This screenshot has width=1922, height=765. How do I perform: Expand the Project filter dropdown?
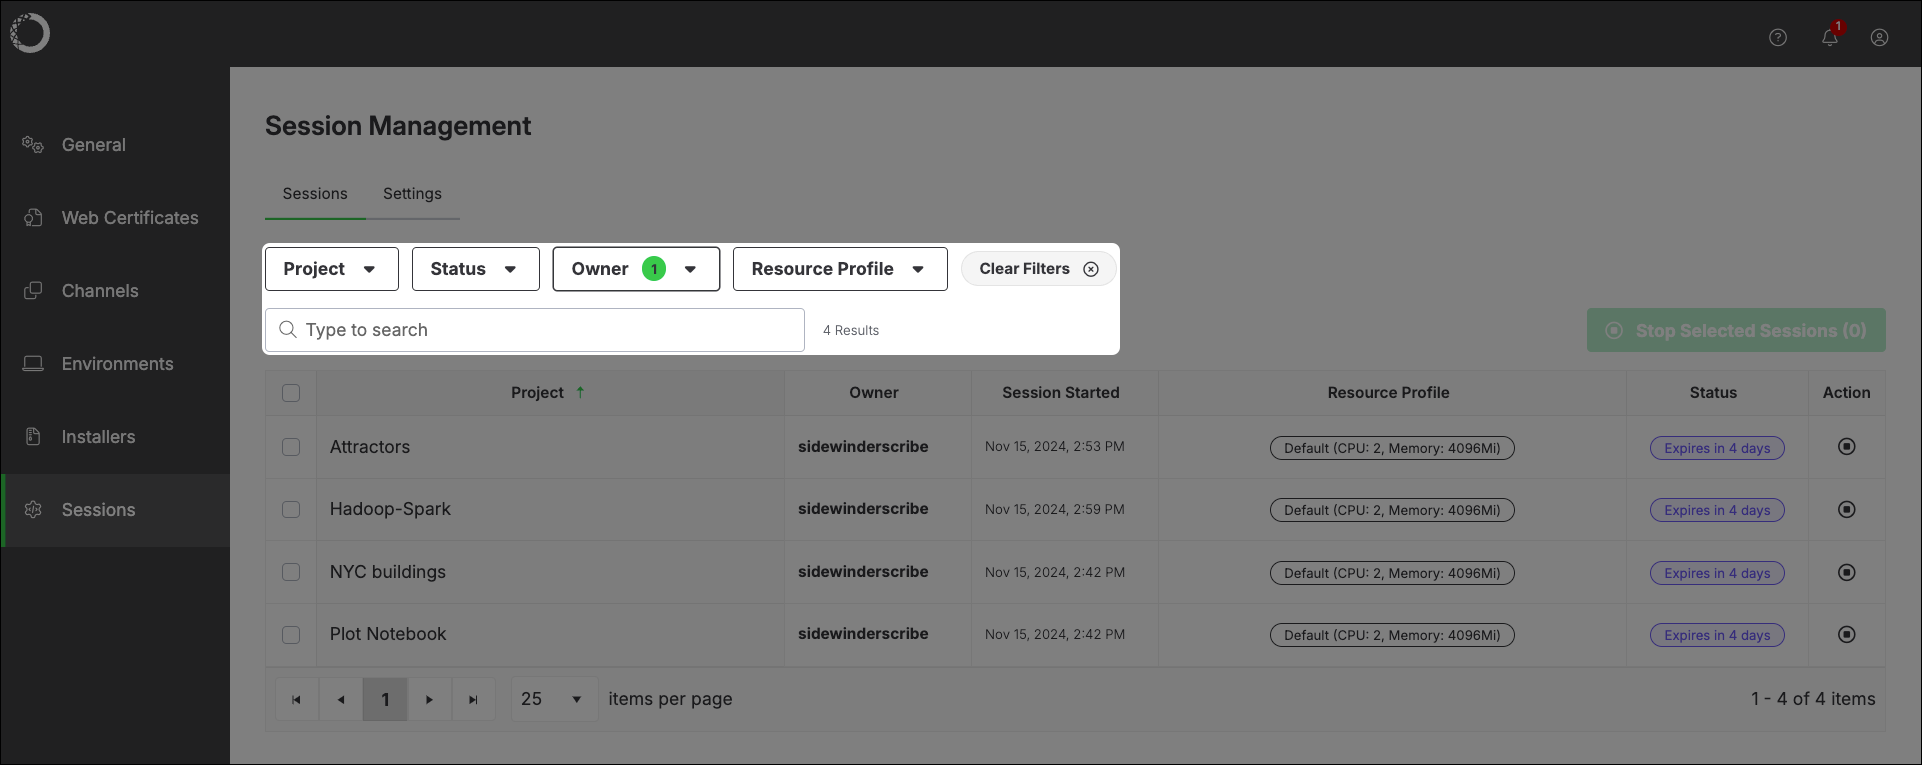pos(331,269)
